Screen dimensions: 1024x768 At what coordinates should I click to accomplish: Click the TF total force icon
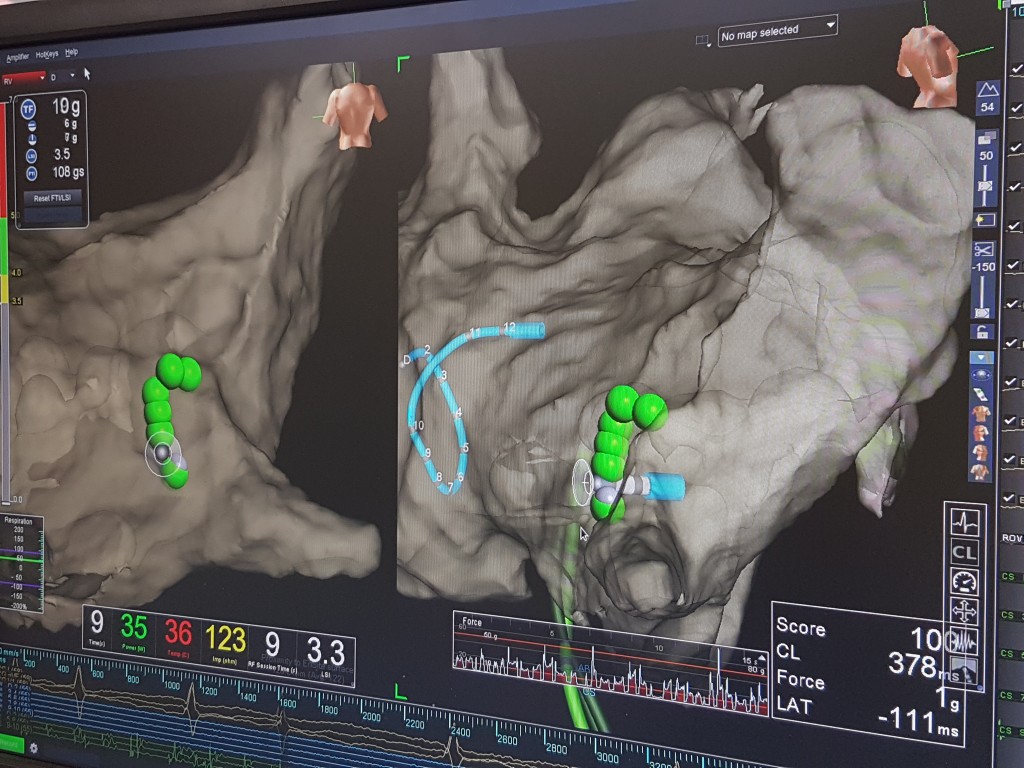coord(28,110)
